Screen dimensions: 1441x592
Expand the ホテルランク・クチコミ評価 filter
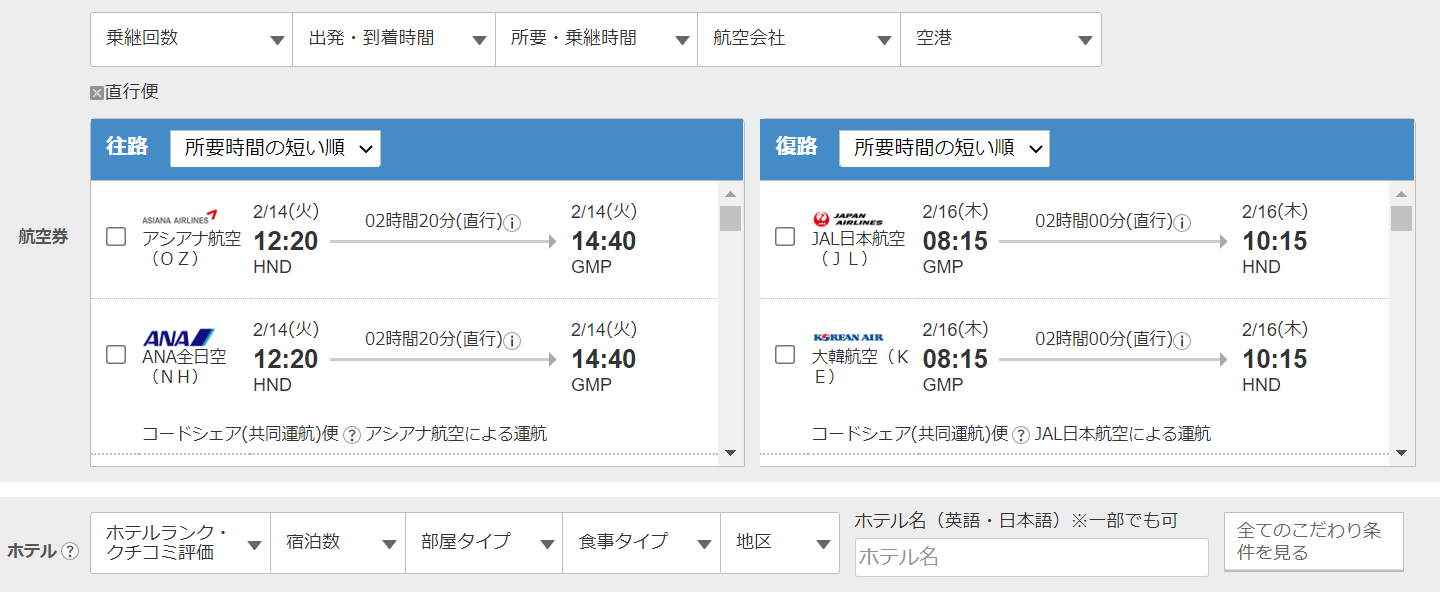(180, 543)
